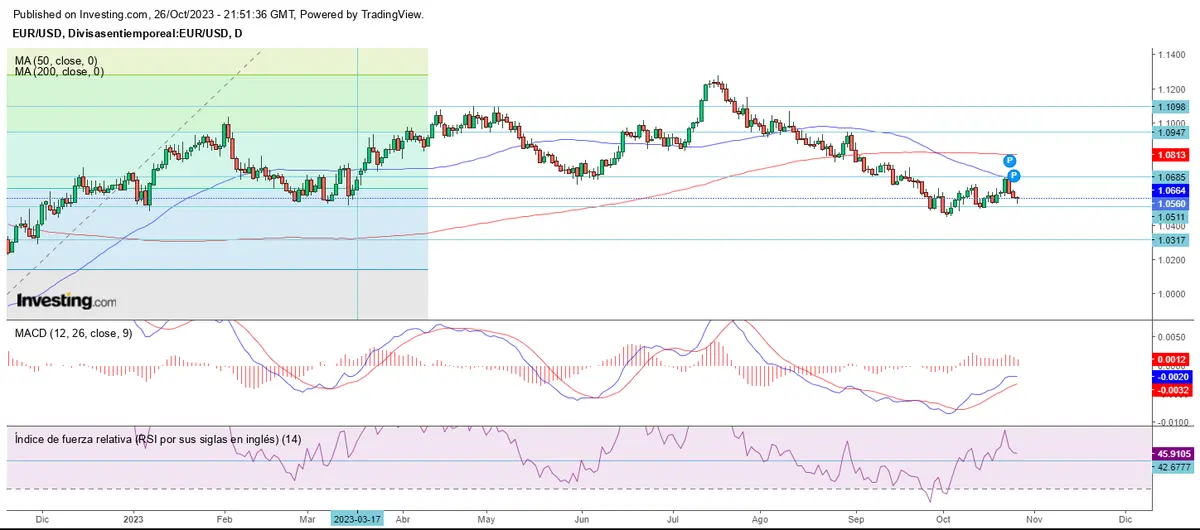Select the blue 1.0664 price label

(1171, 190)
